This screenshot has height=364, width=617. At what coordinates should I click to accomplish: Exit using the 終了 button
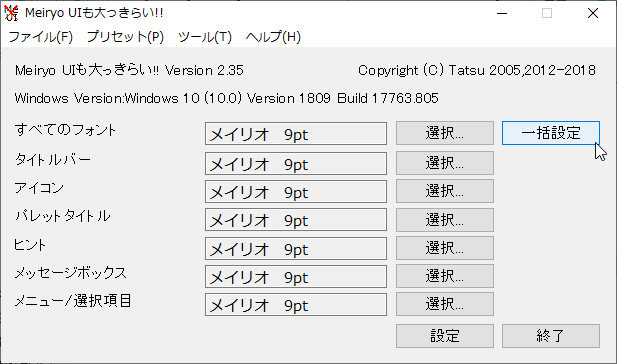pos(551,336)
